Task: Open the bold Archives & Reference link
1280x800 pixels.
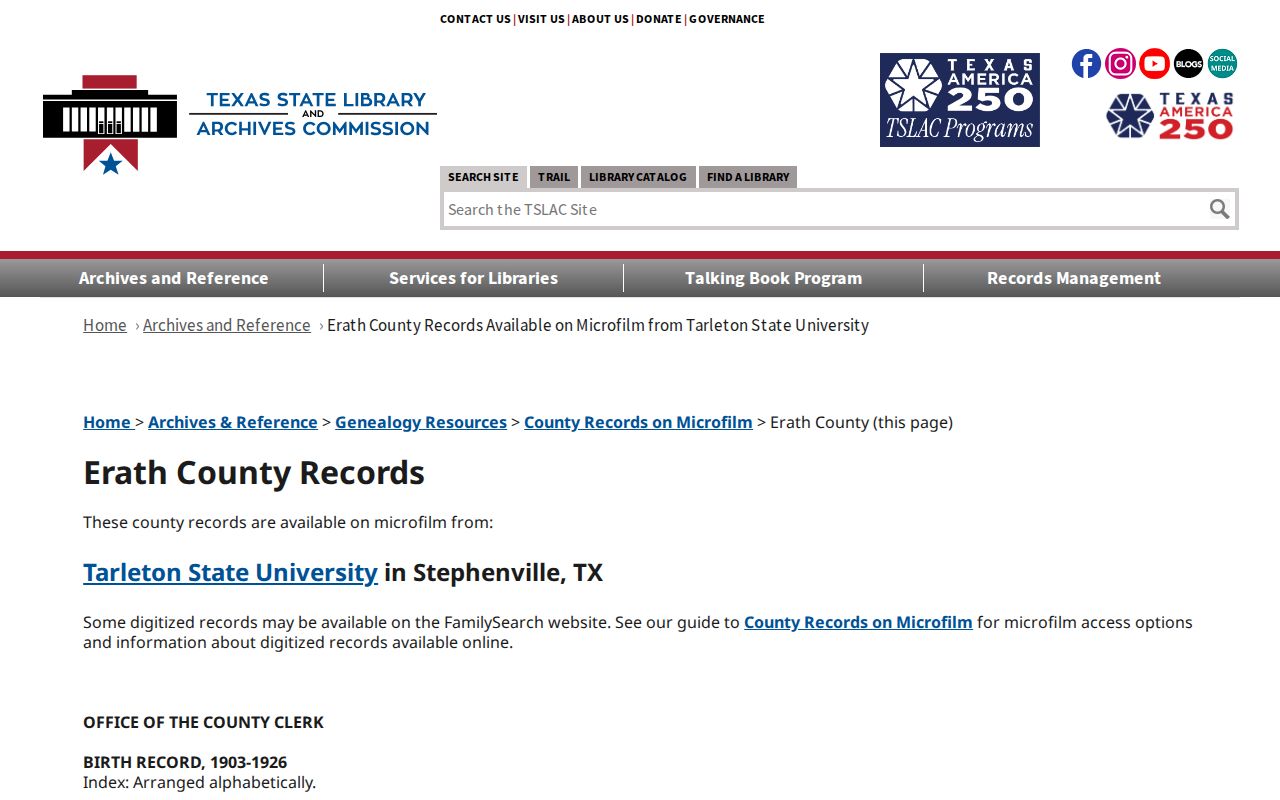Action: (233, 422)
